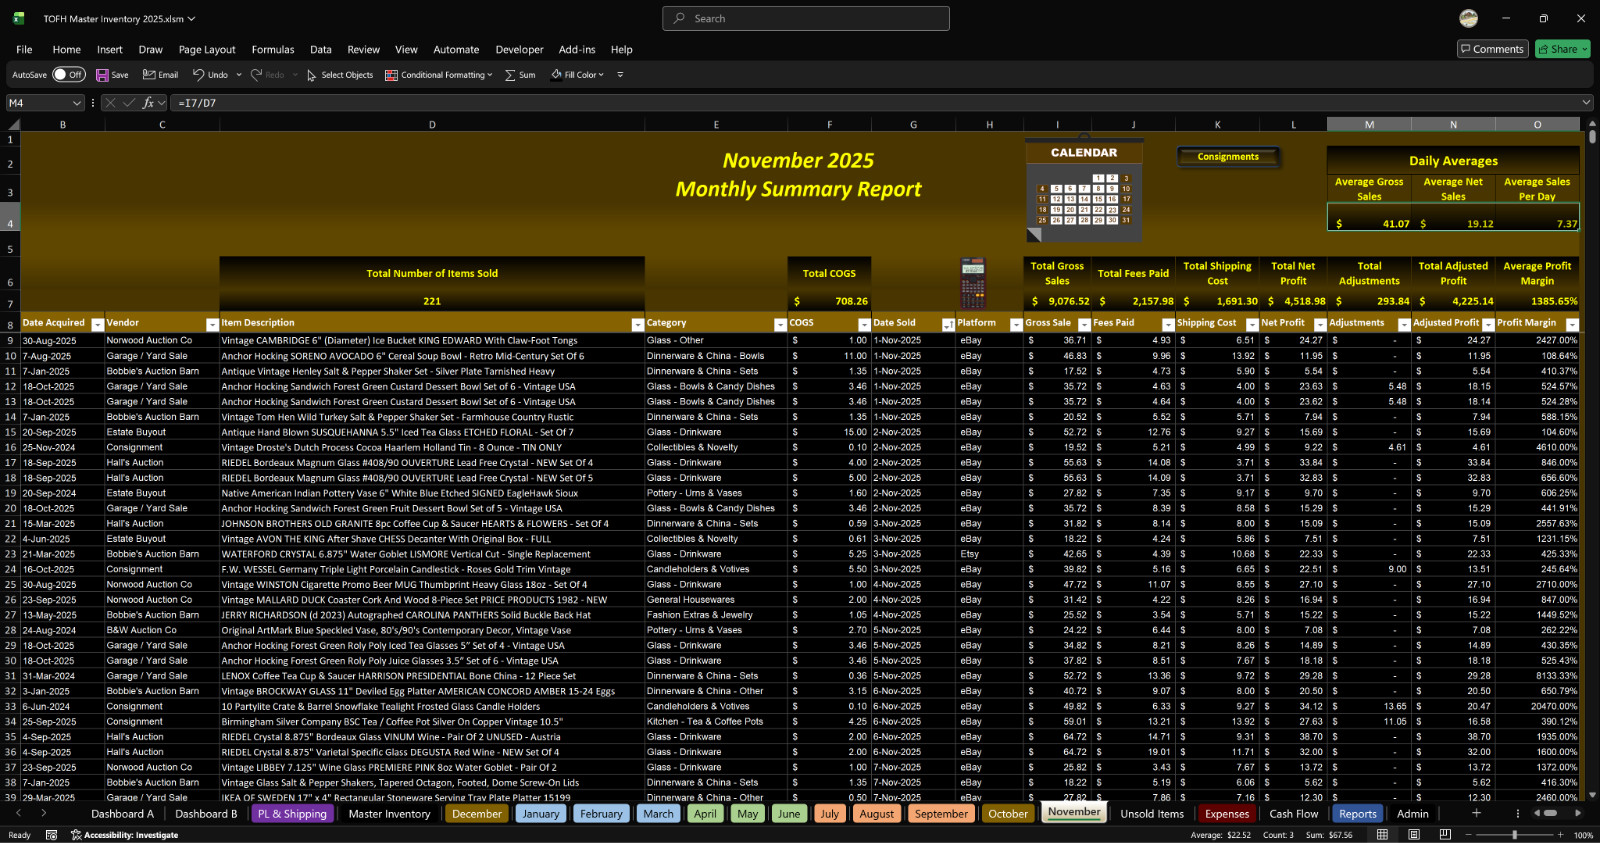Click the vertical scrollbar down arrow
1600x843 pixels.
pyautogui.click(x=1592, y=795)
